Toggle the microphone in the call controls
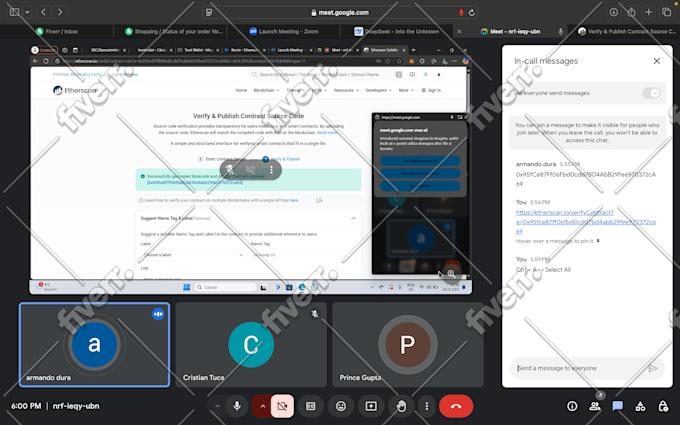680x425 pixels. pyautogui.click(x=237, y=406)
